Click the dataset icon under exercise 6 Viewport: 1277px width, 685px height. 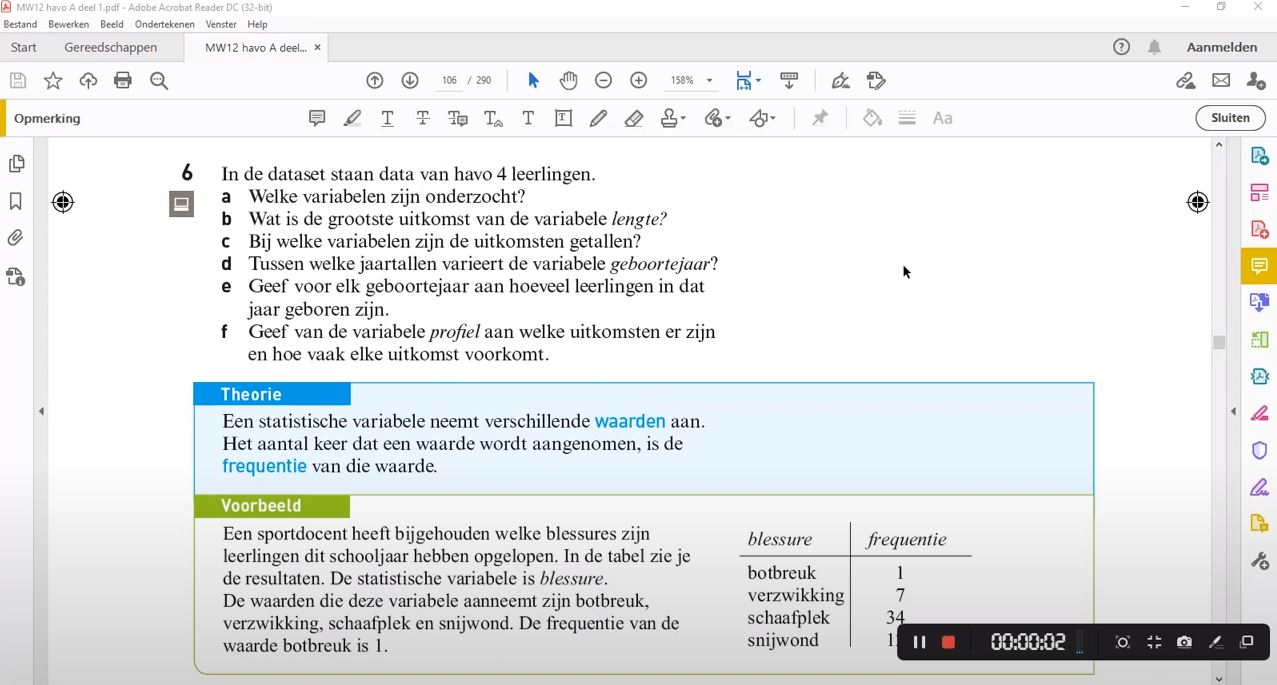181,205
